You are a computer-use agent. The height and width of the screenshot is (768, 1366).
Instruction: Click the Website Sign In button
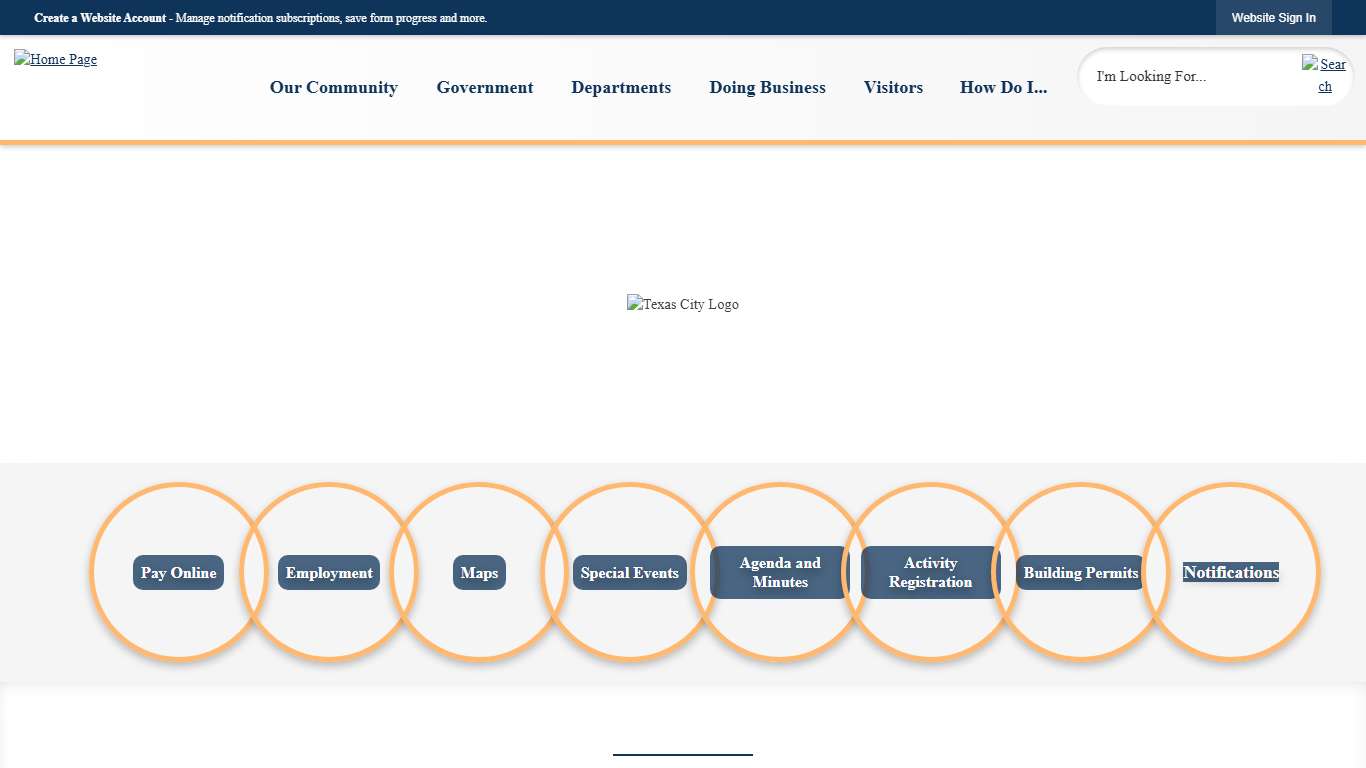click(1273, 18)
